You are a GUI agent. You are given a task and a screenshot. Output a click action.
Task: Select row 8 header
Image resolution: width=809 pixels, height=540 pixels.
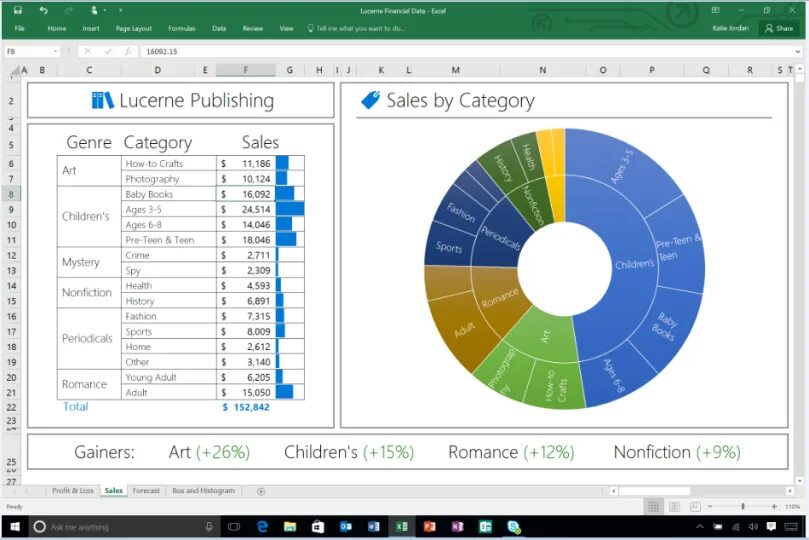(x=11, y=194)
